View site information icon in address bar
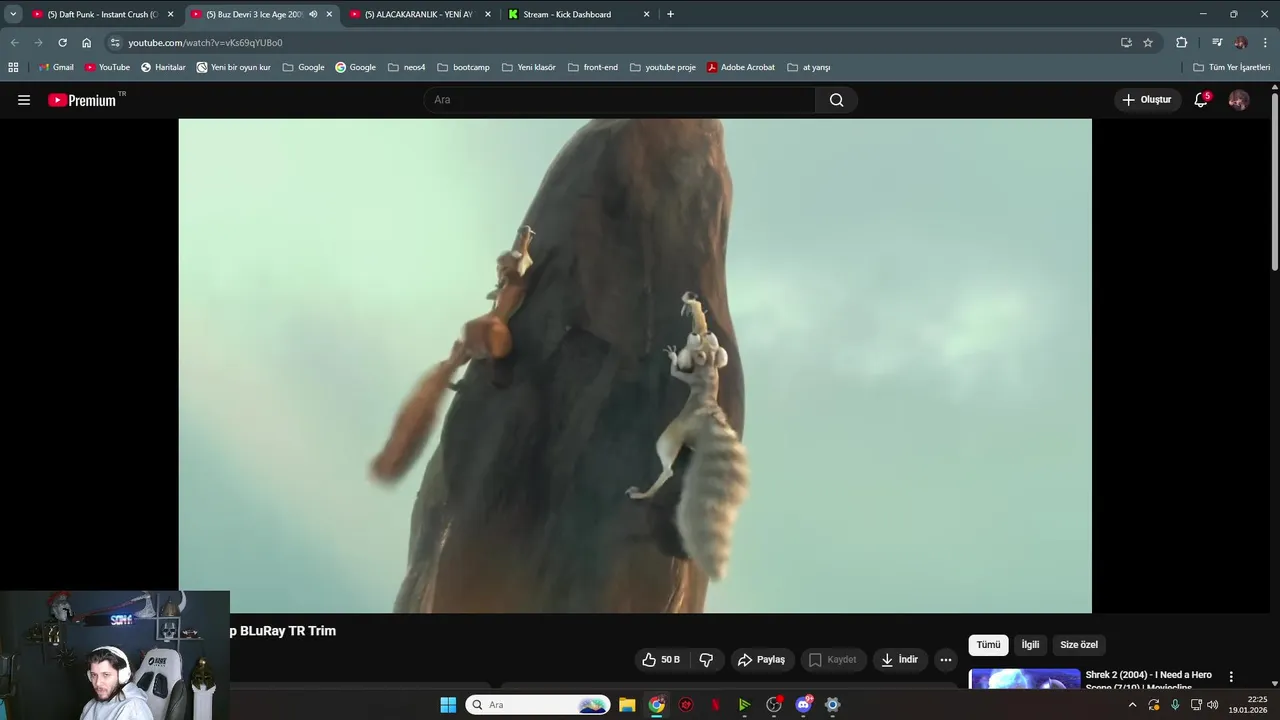The image size is (1280, 720). 115,43
